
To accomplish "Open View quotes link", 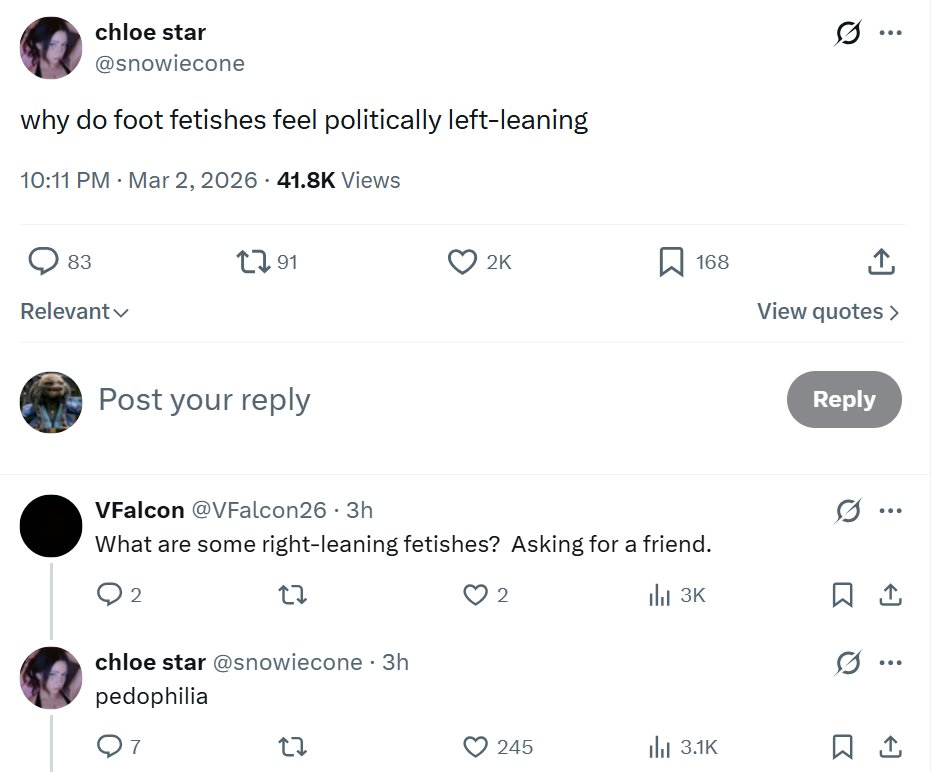I will pos(828,312).
